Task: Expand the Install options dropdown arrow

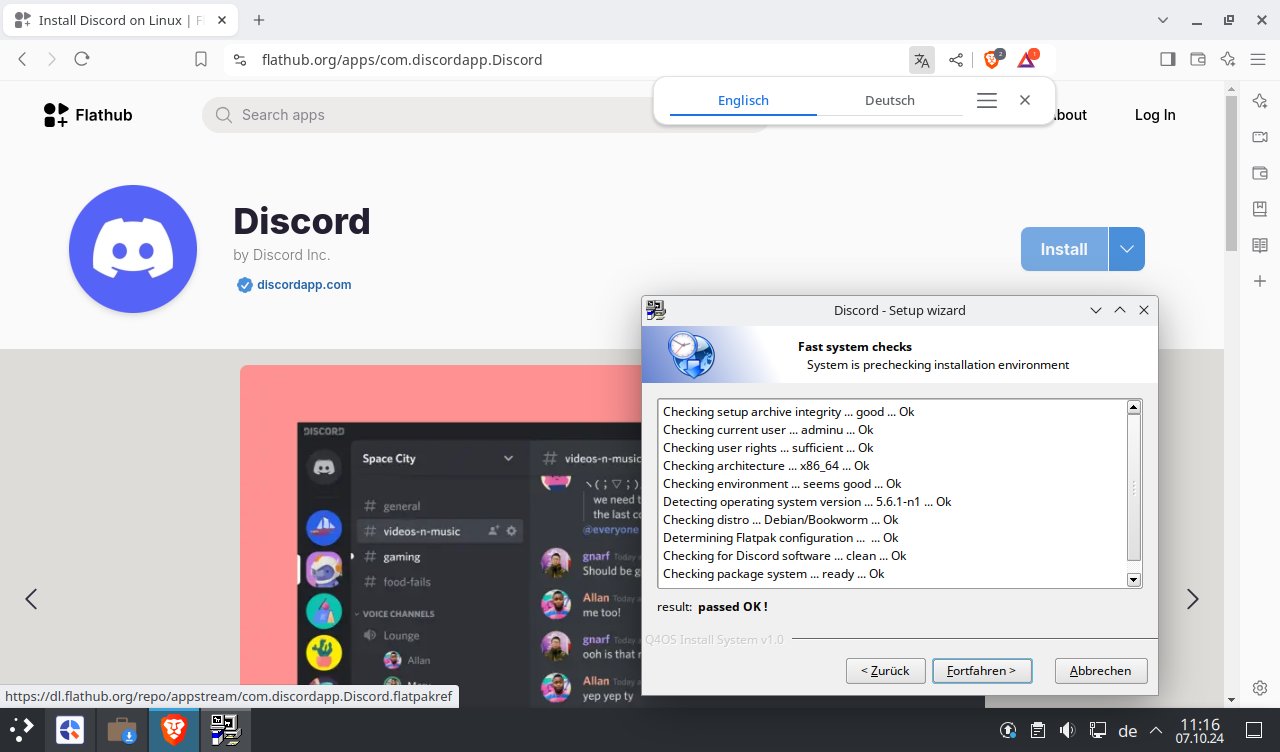Action: tap(1127, 249)
